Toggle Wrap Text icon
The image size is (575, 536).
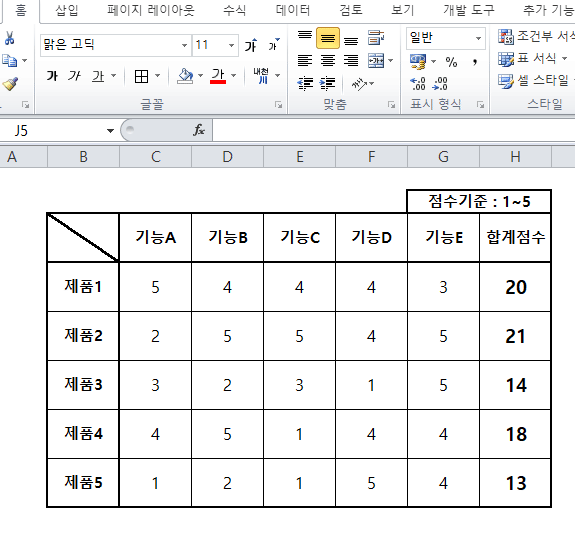click(x=376, y=38)
